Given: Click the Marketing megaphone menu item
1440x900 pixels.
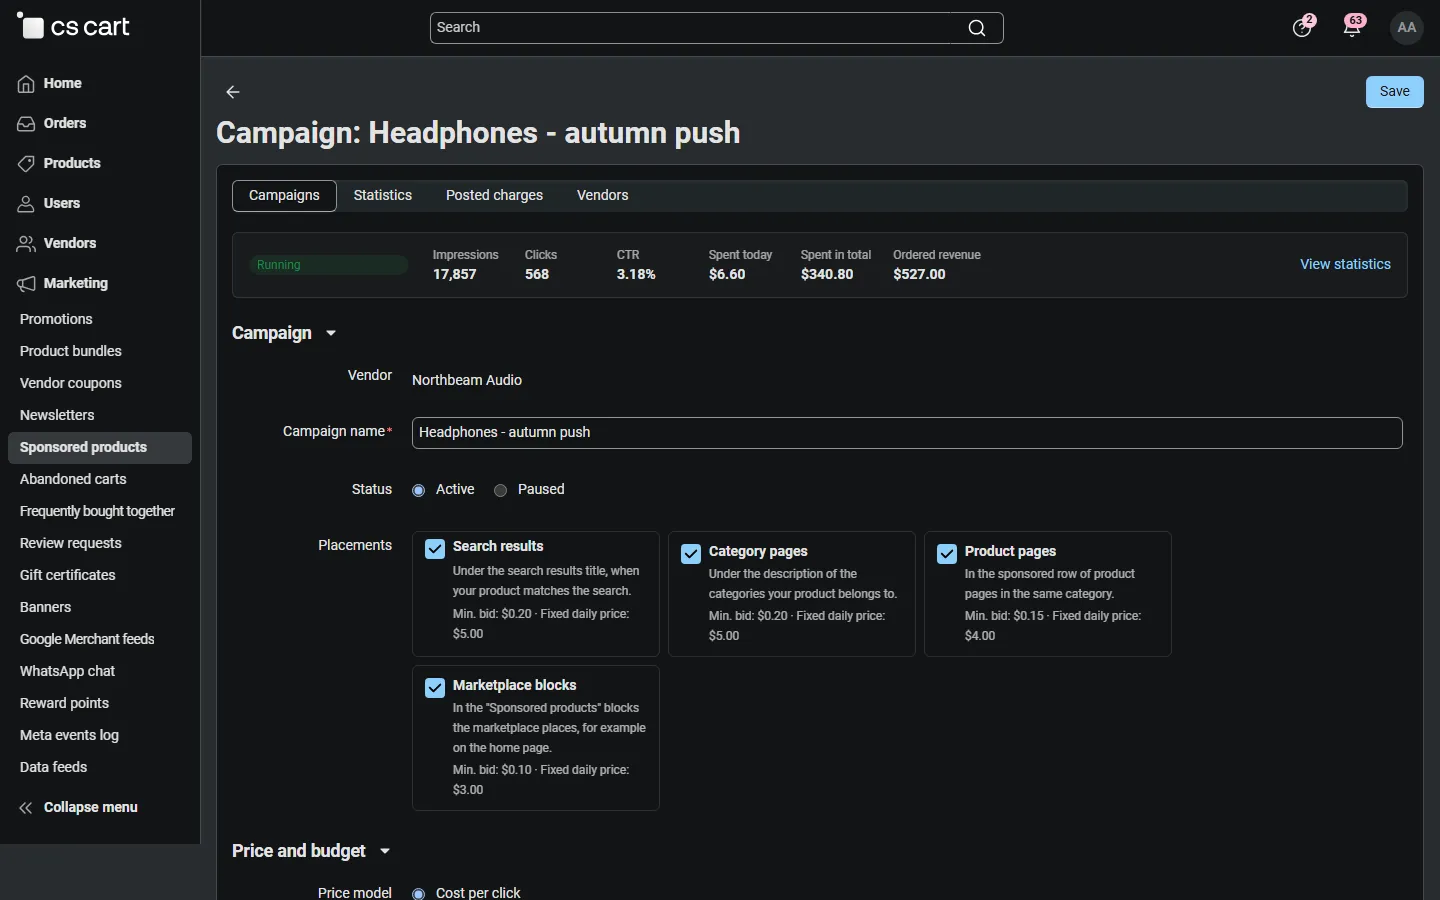Looking at the screenshot, I should 63,284.
